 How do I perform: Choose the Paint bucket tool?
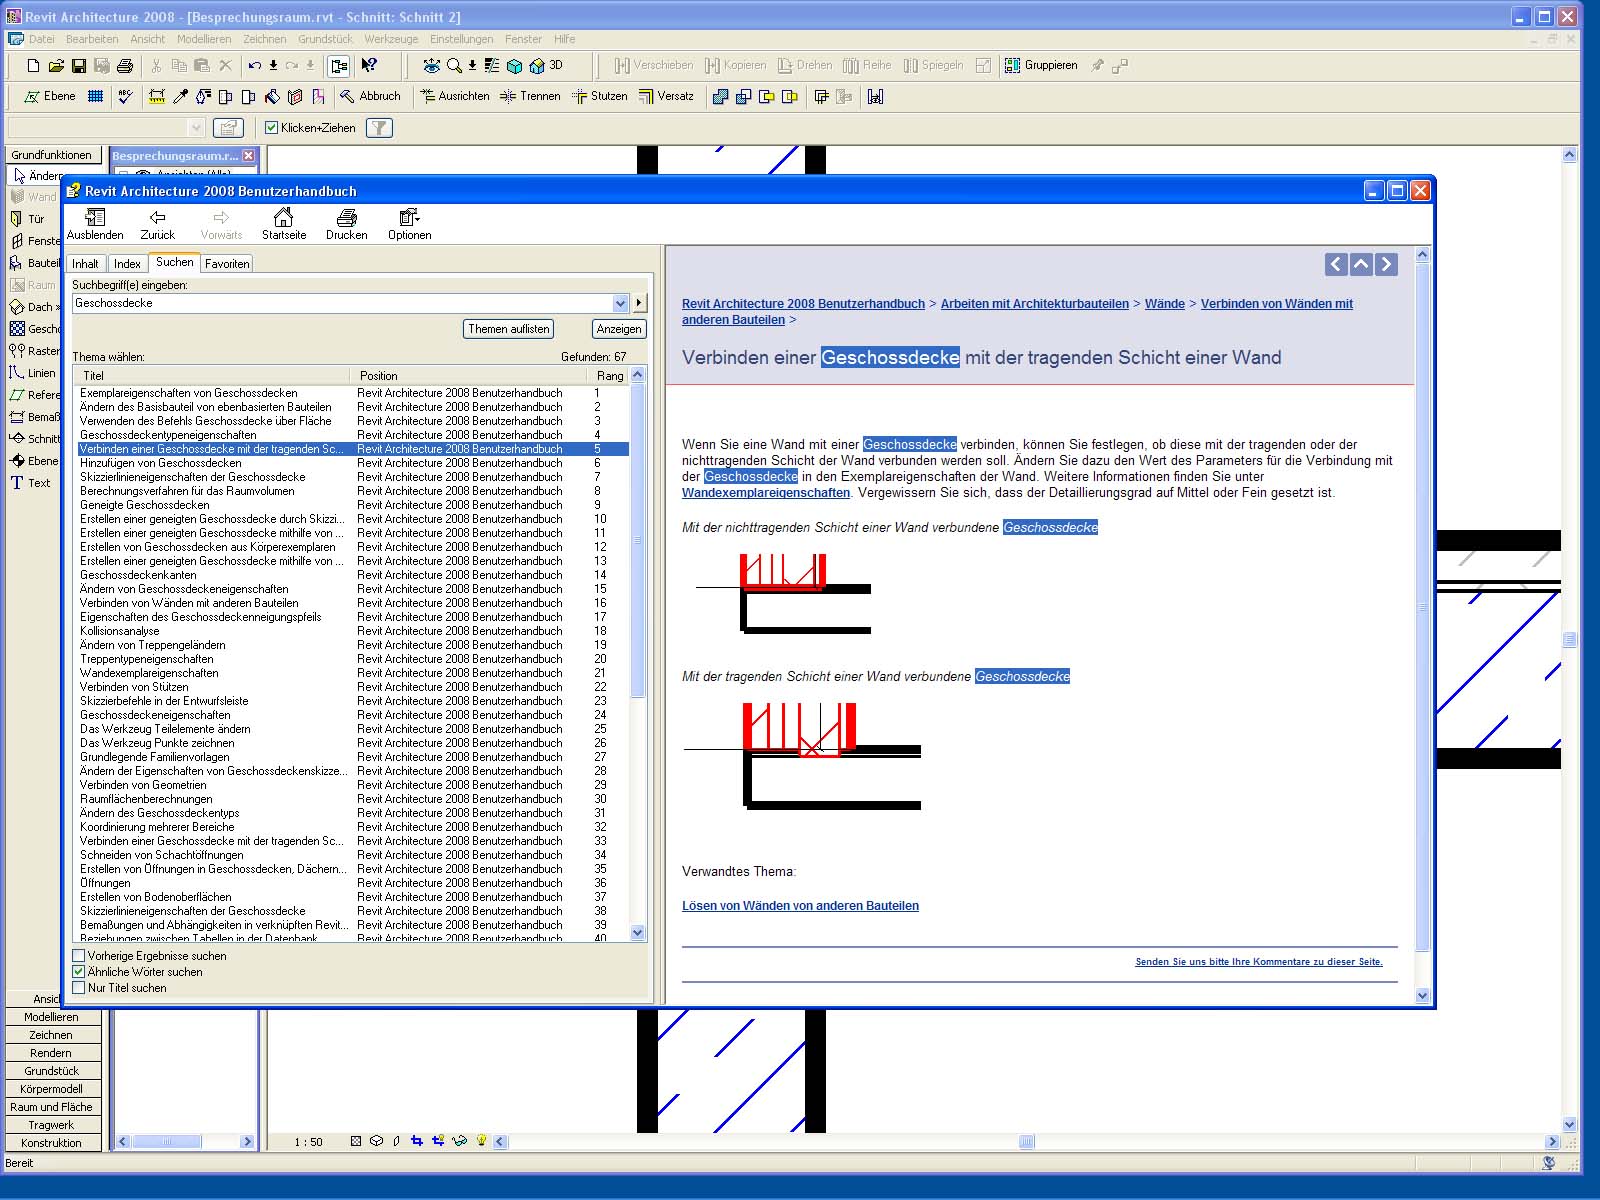pos(272,97)
